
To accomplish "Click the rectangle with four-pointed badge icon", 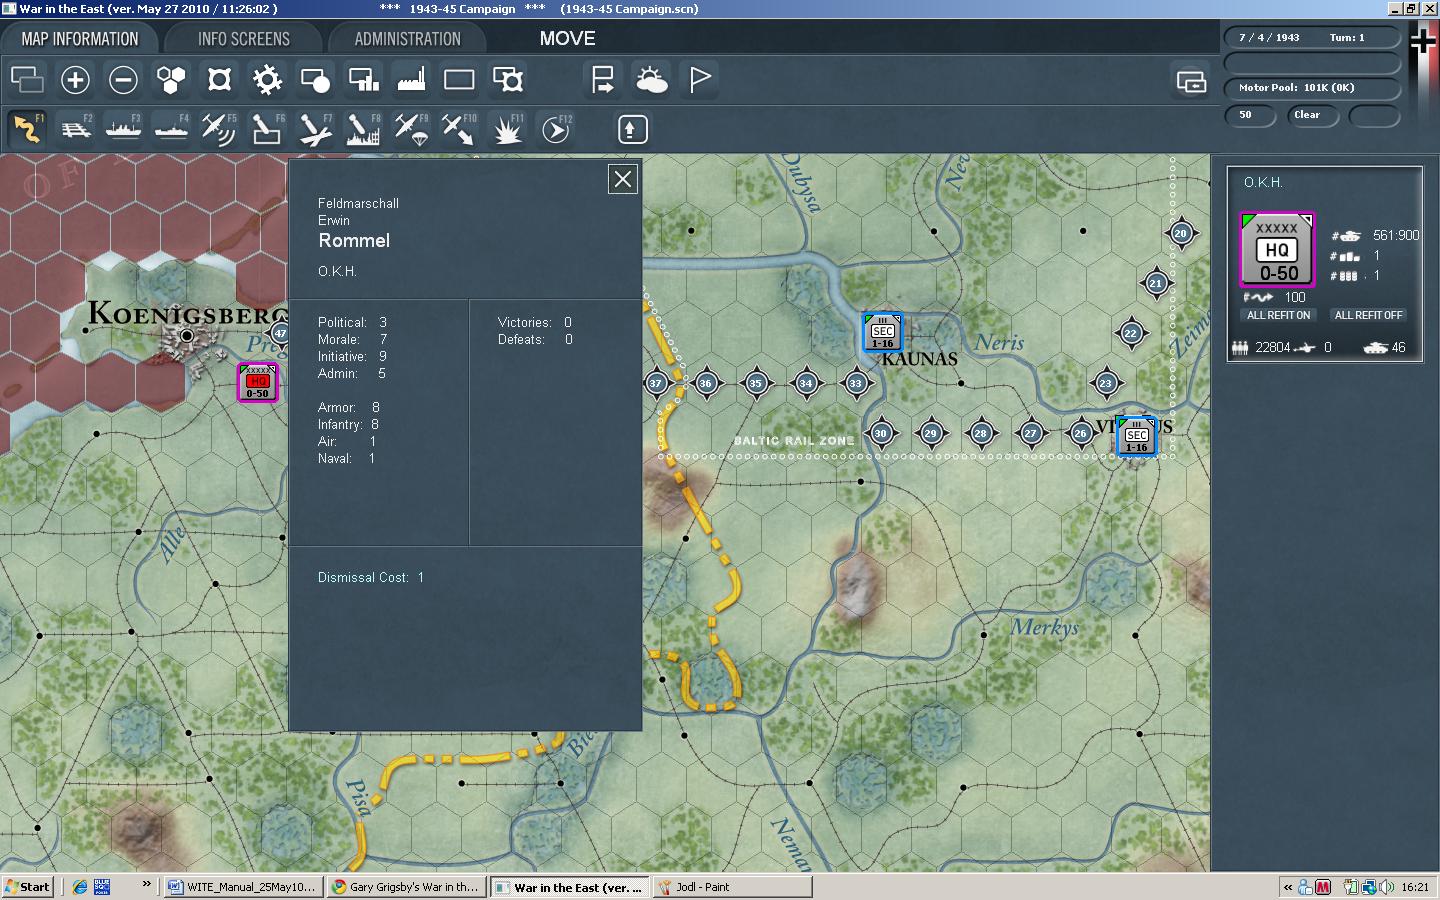I will pos(508,80).
